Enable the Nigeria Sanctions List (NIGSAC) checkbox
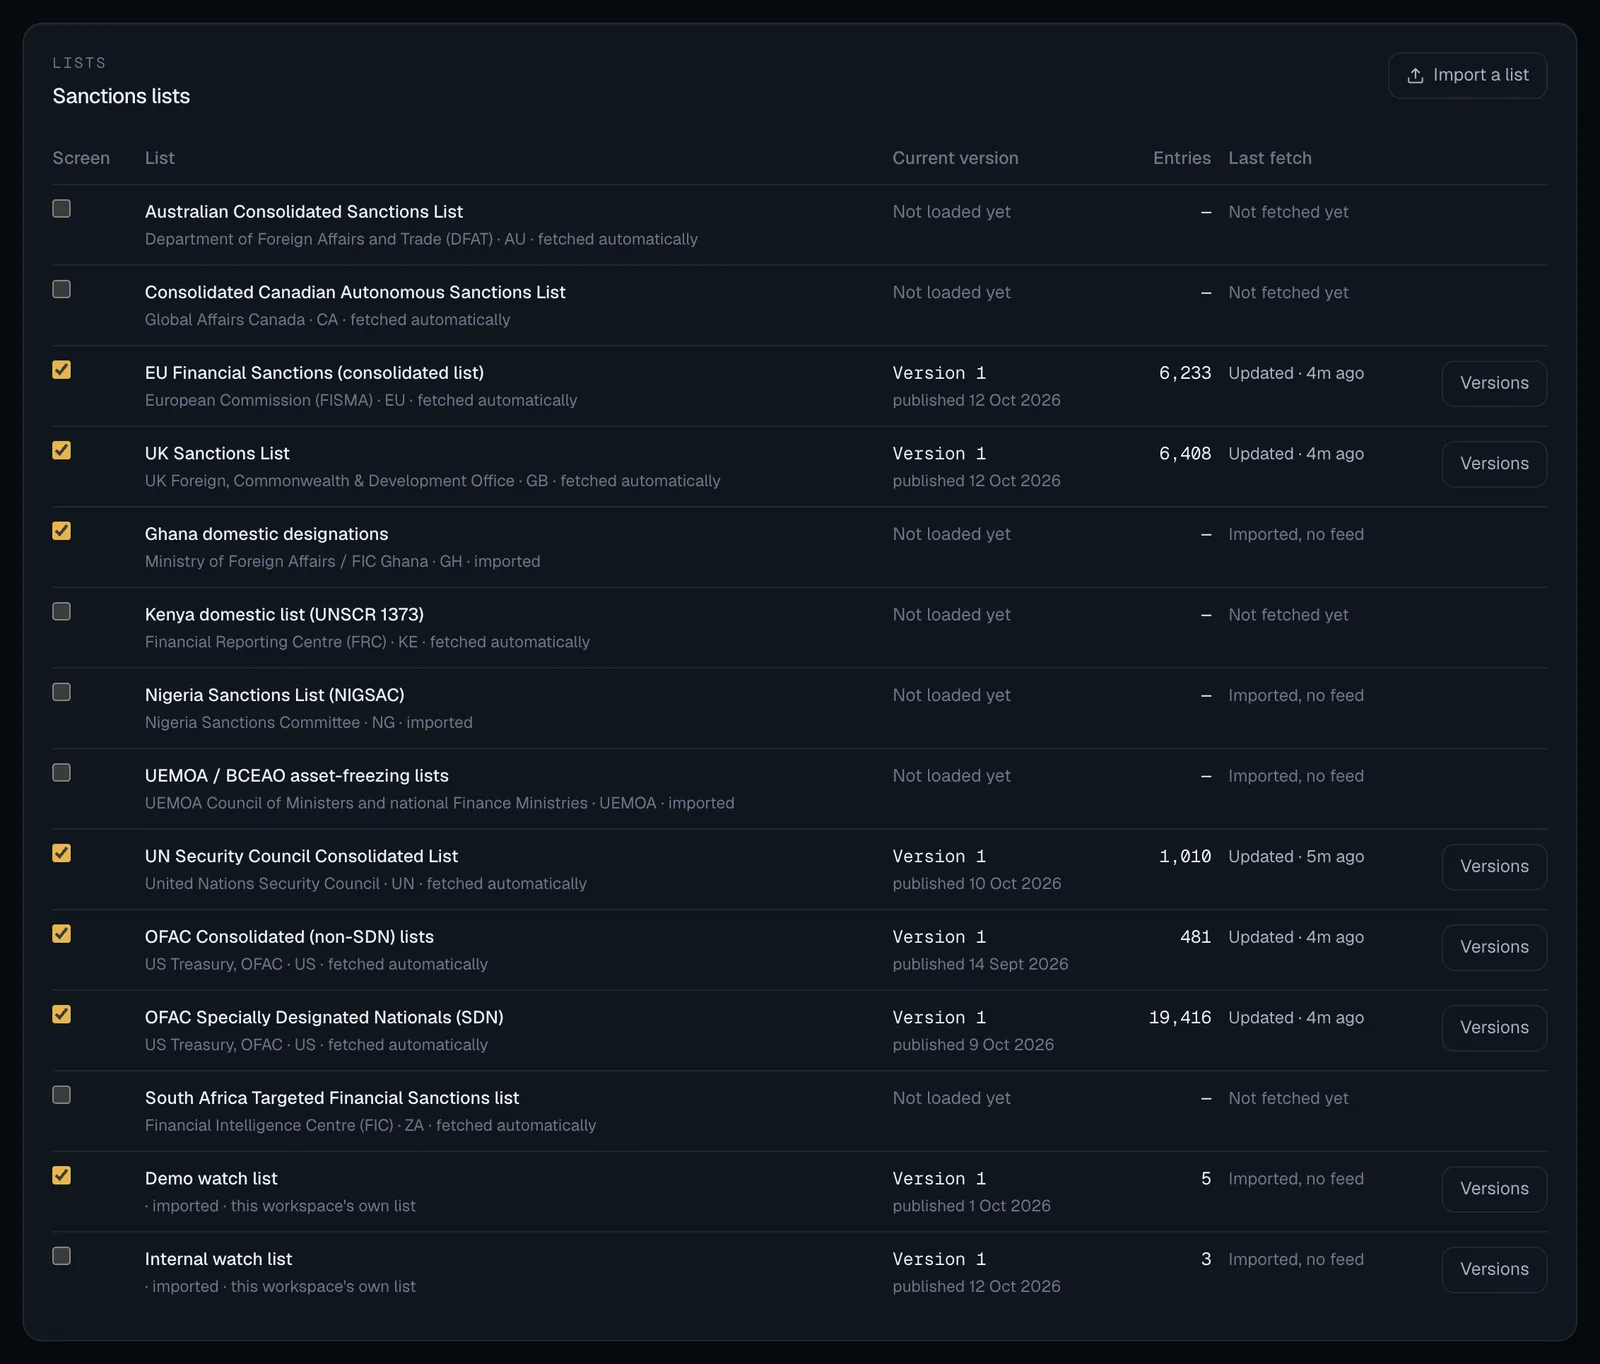Screen dimensions: 1600x1364 coord(62,692)
